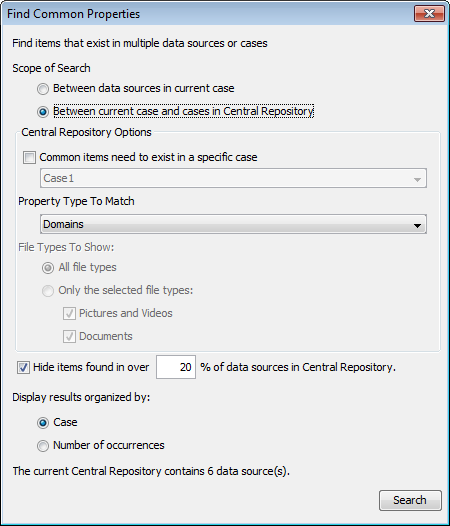Click the Case1 dropdown arrow
Viewport: 450px width, 526px height.
coord(417,180)
